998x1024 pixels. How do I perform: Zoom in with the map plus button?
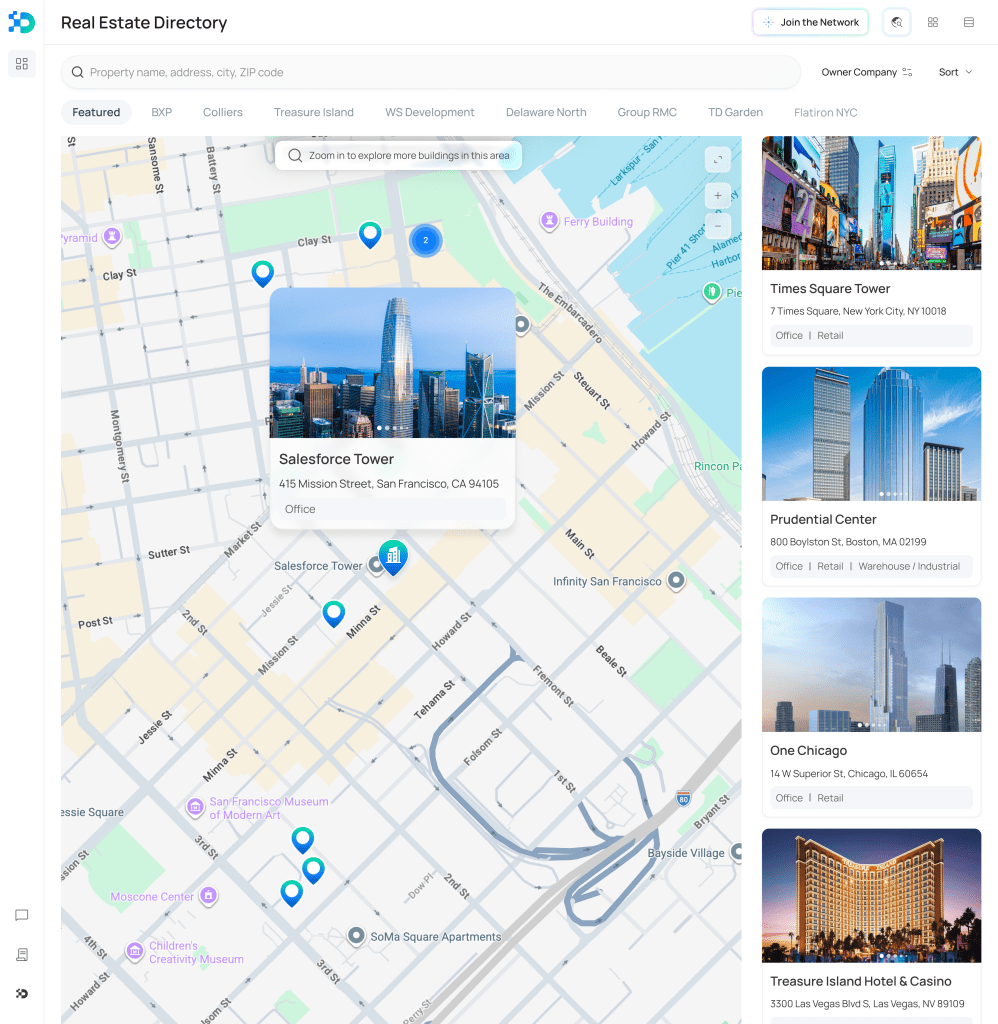[717, 195]
